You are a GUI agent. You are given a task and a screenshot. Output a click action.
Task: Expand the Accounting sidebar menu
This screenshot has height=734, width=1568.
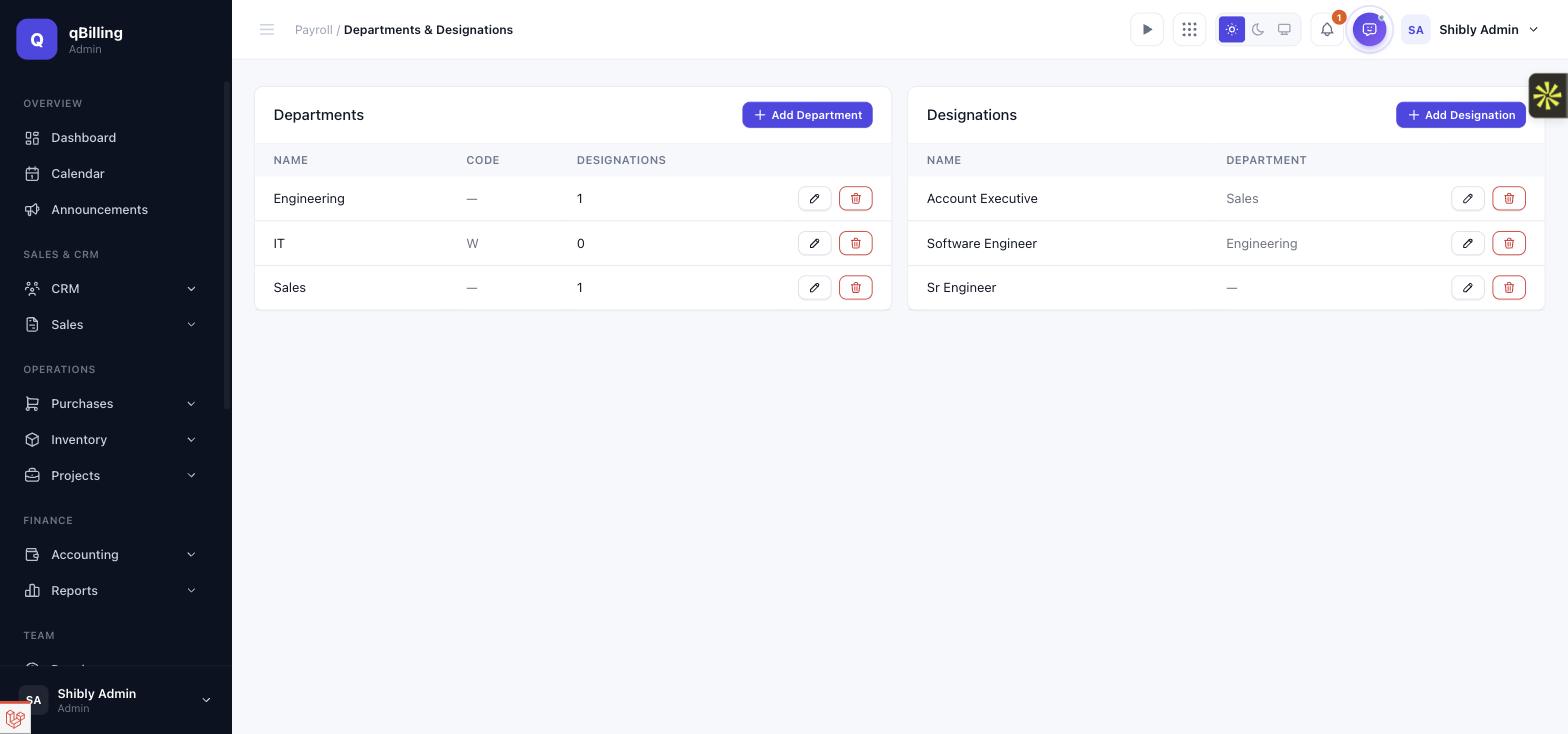111,555
